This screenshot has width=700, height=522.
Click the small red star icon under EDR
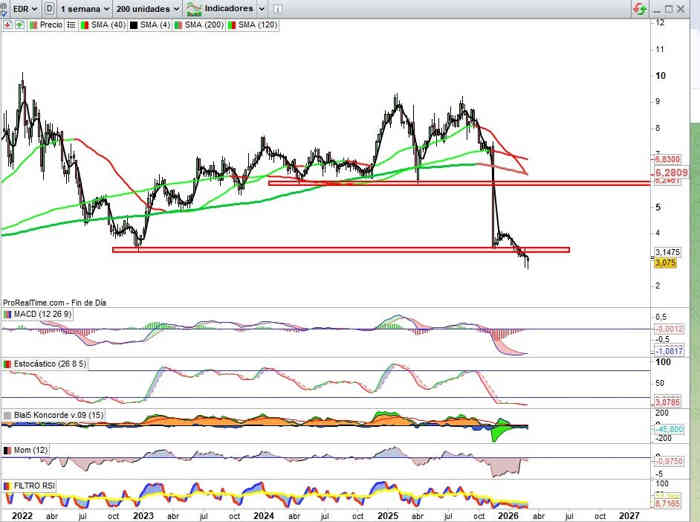click(x=7, y=23)
